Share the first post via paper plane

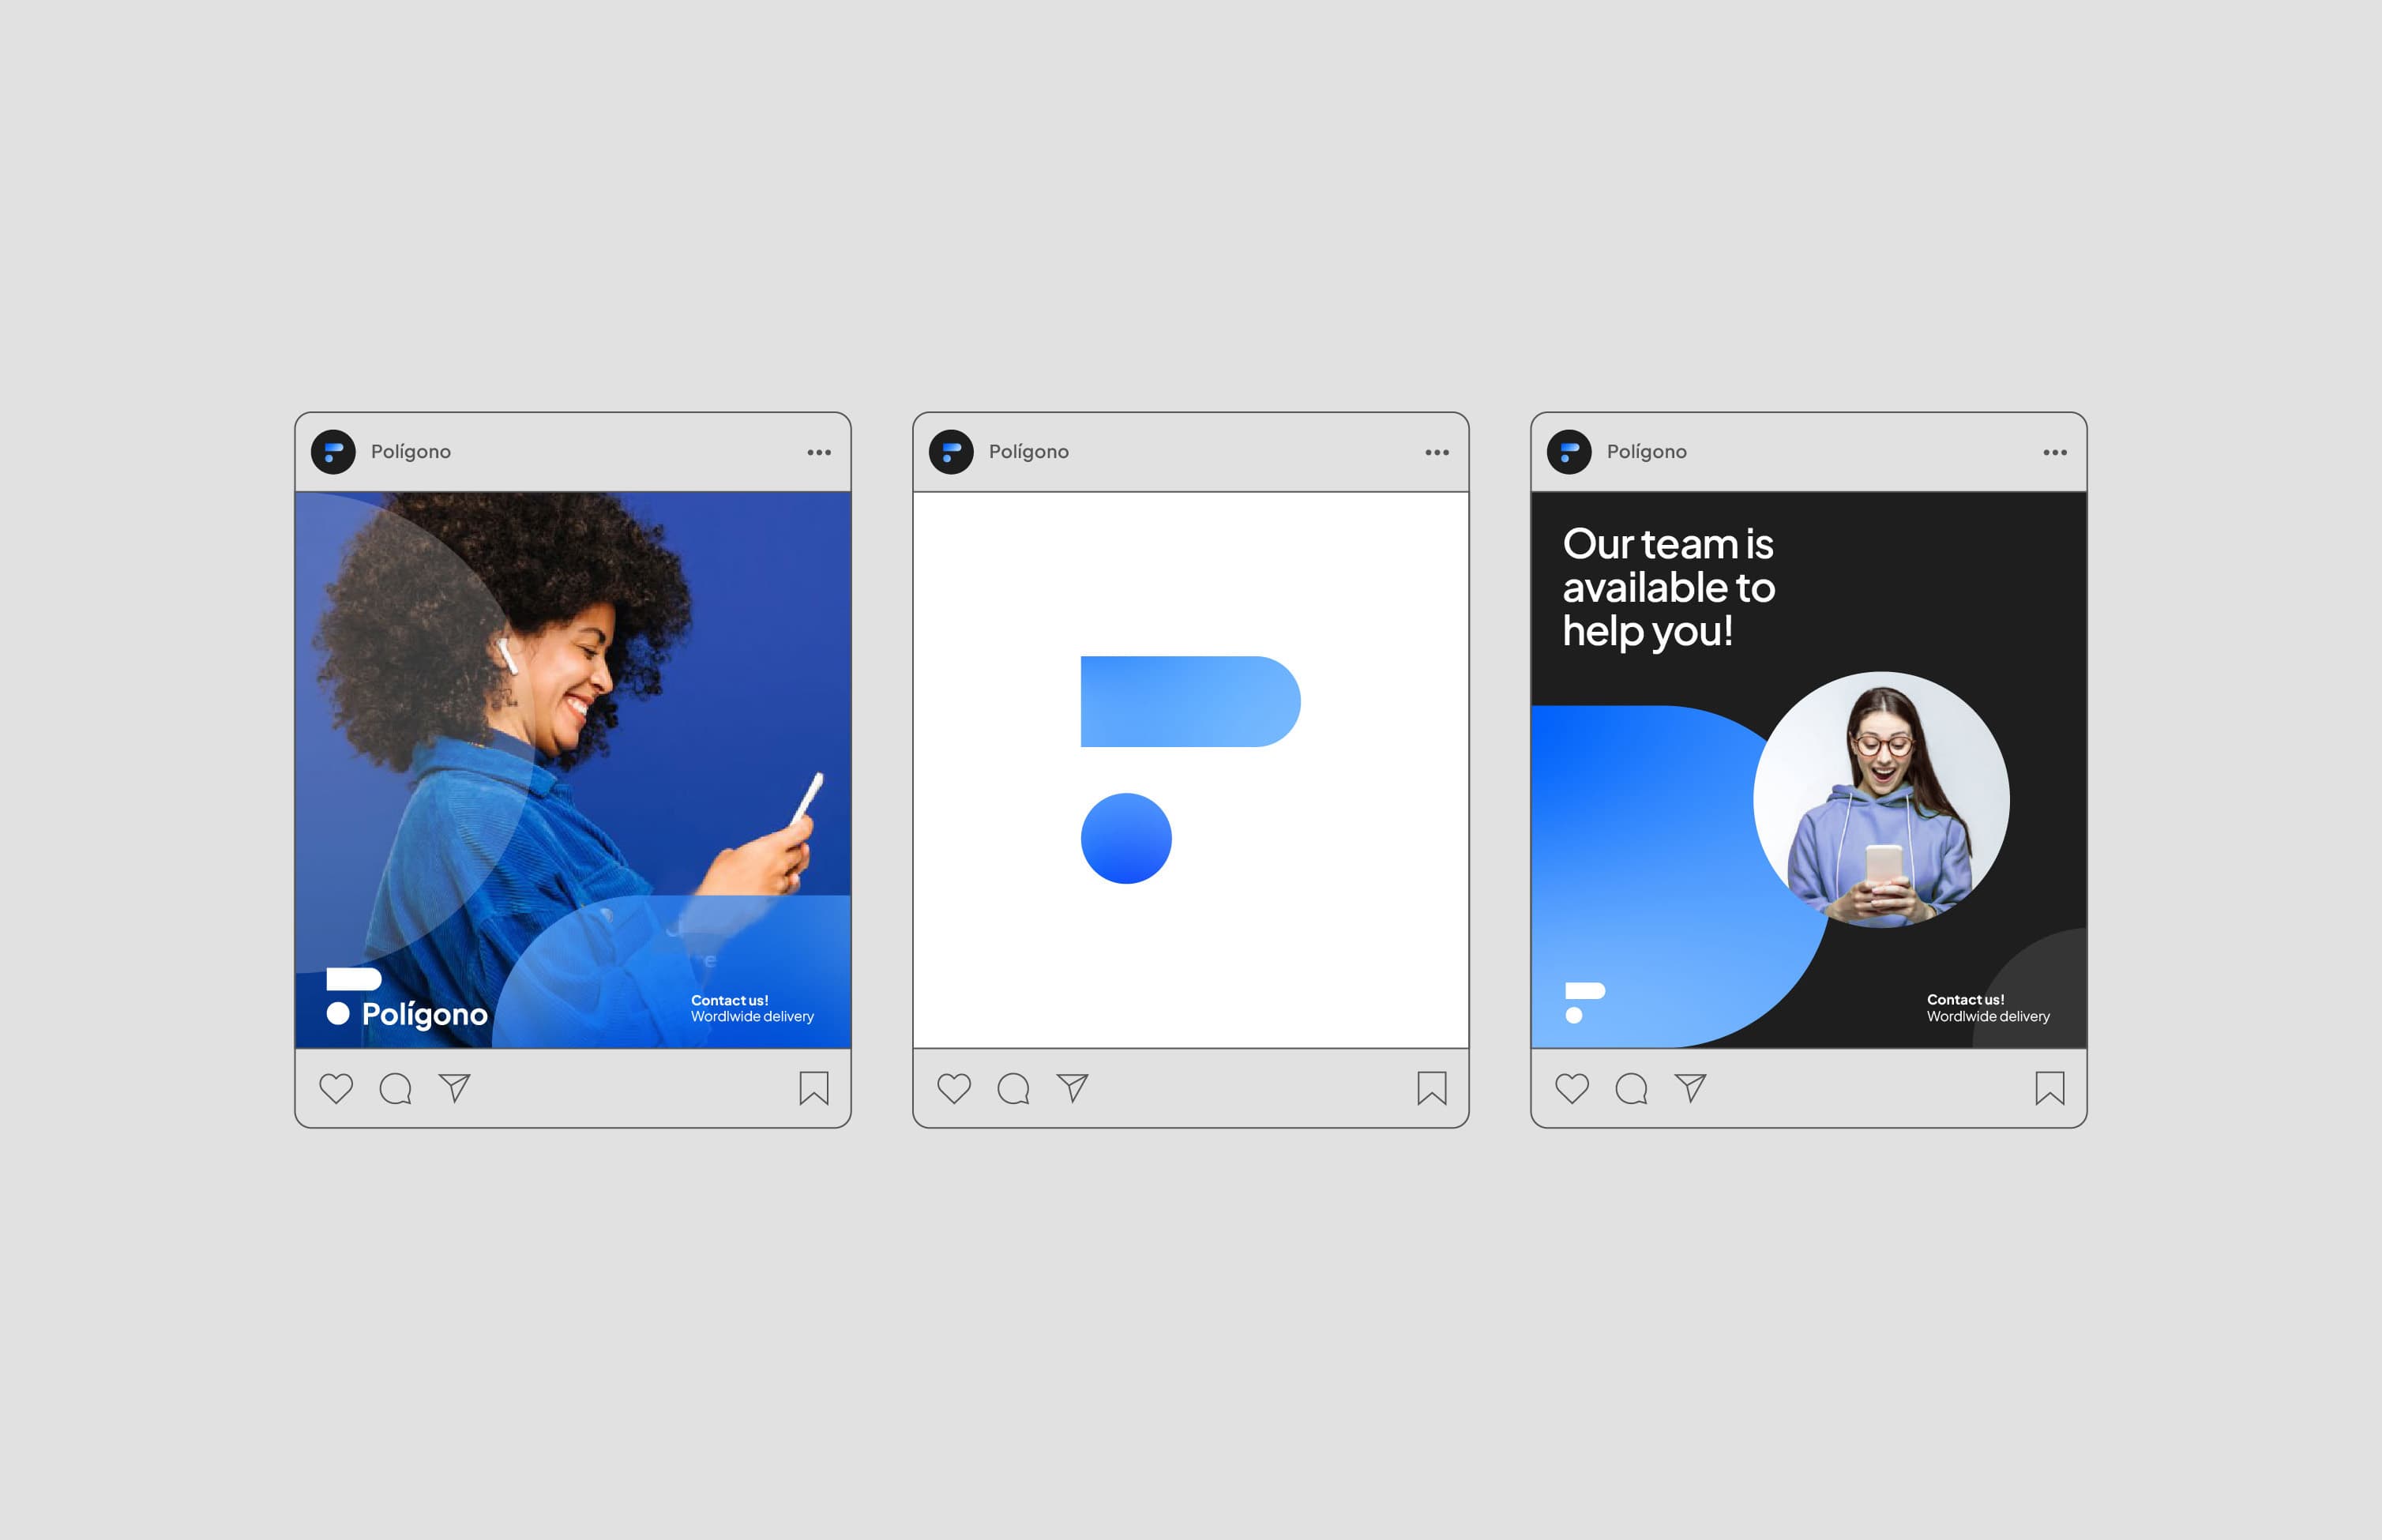(x=454, y=1088)
